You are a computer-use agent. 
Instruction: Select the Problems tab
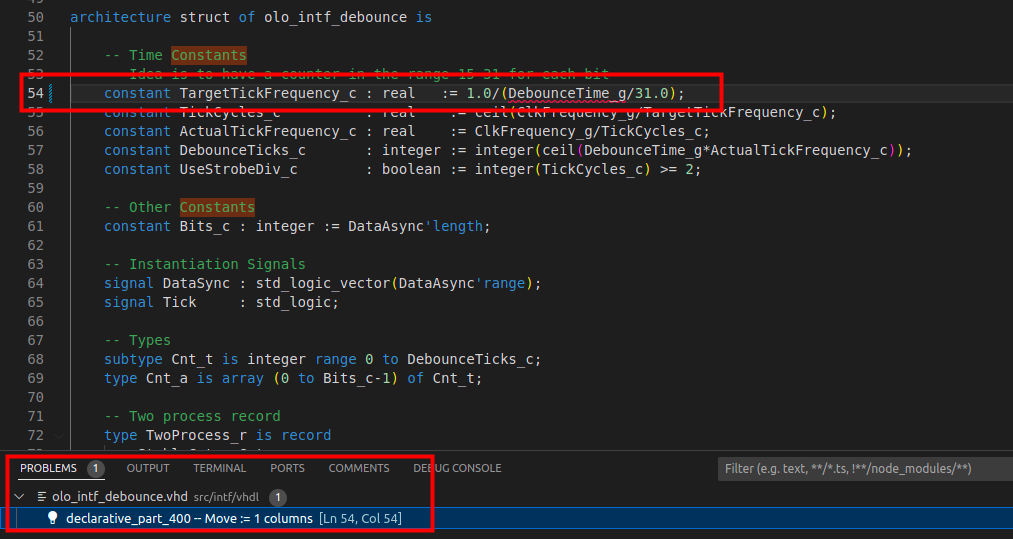tap(48, 468)
